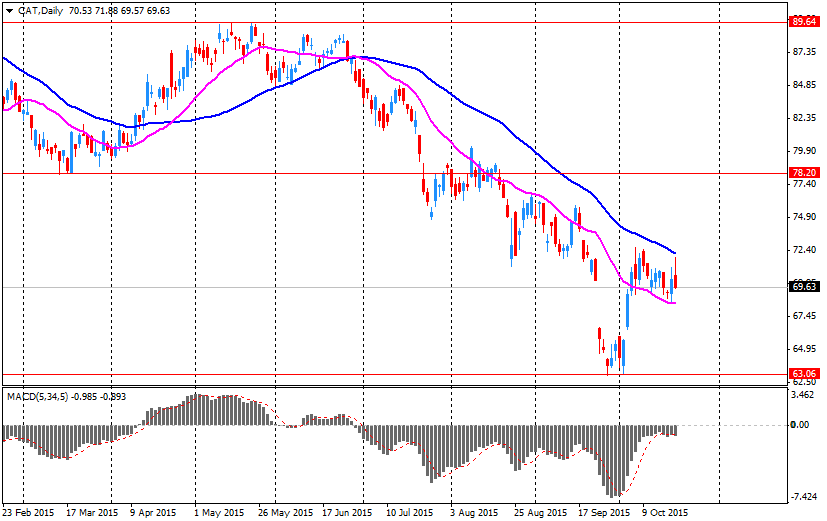
Task: Select the 25 Aug 2015 date label
Action: point(541,513)
